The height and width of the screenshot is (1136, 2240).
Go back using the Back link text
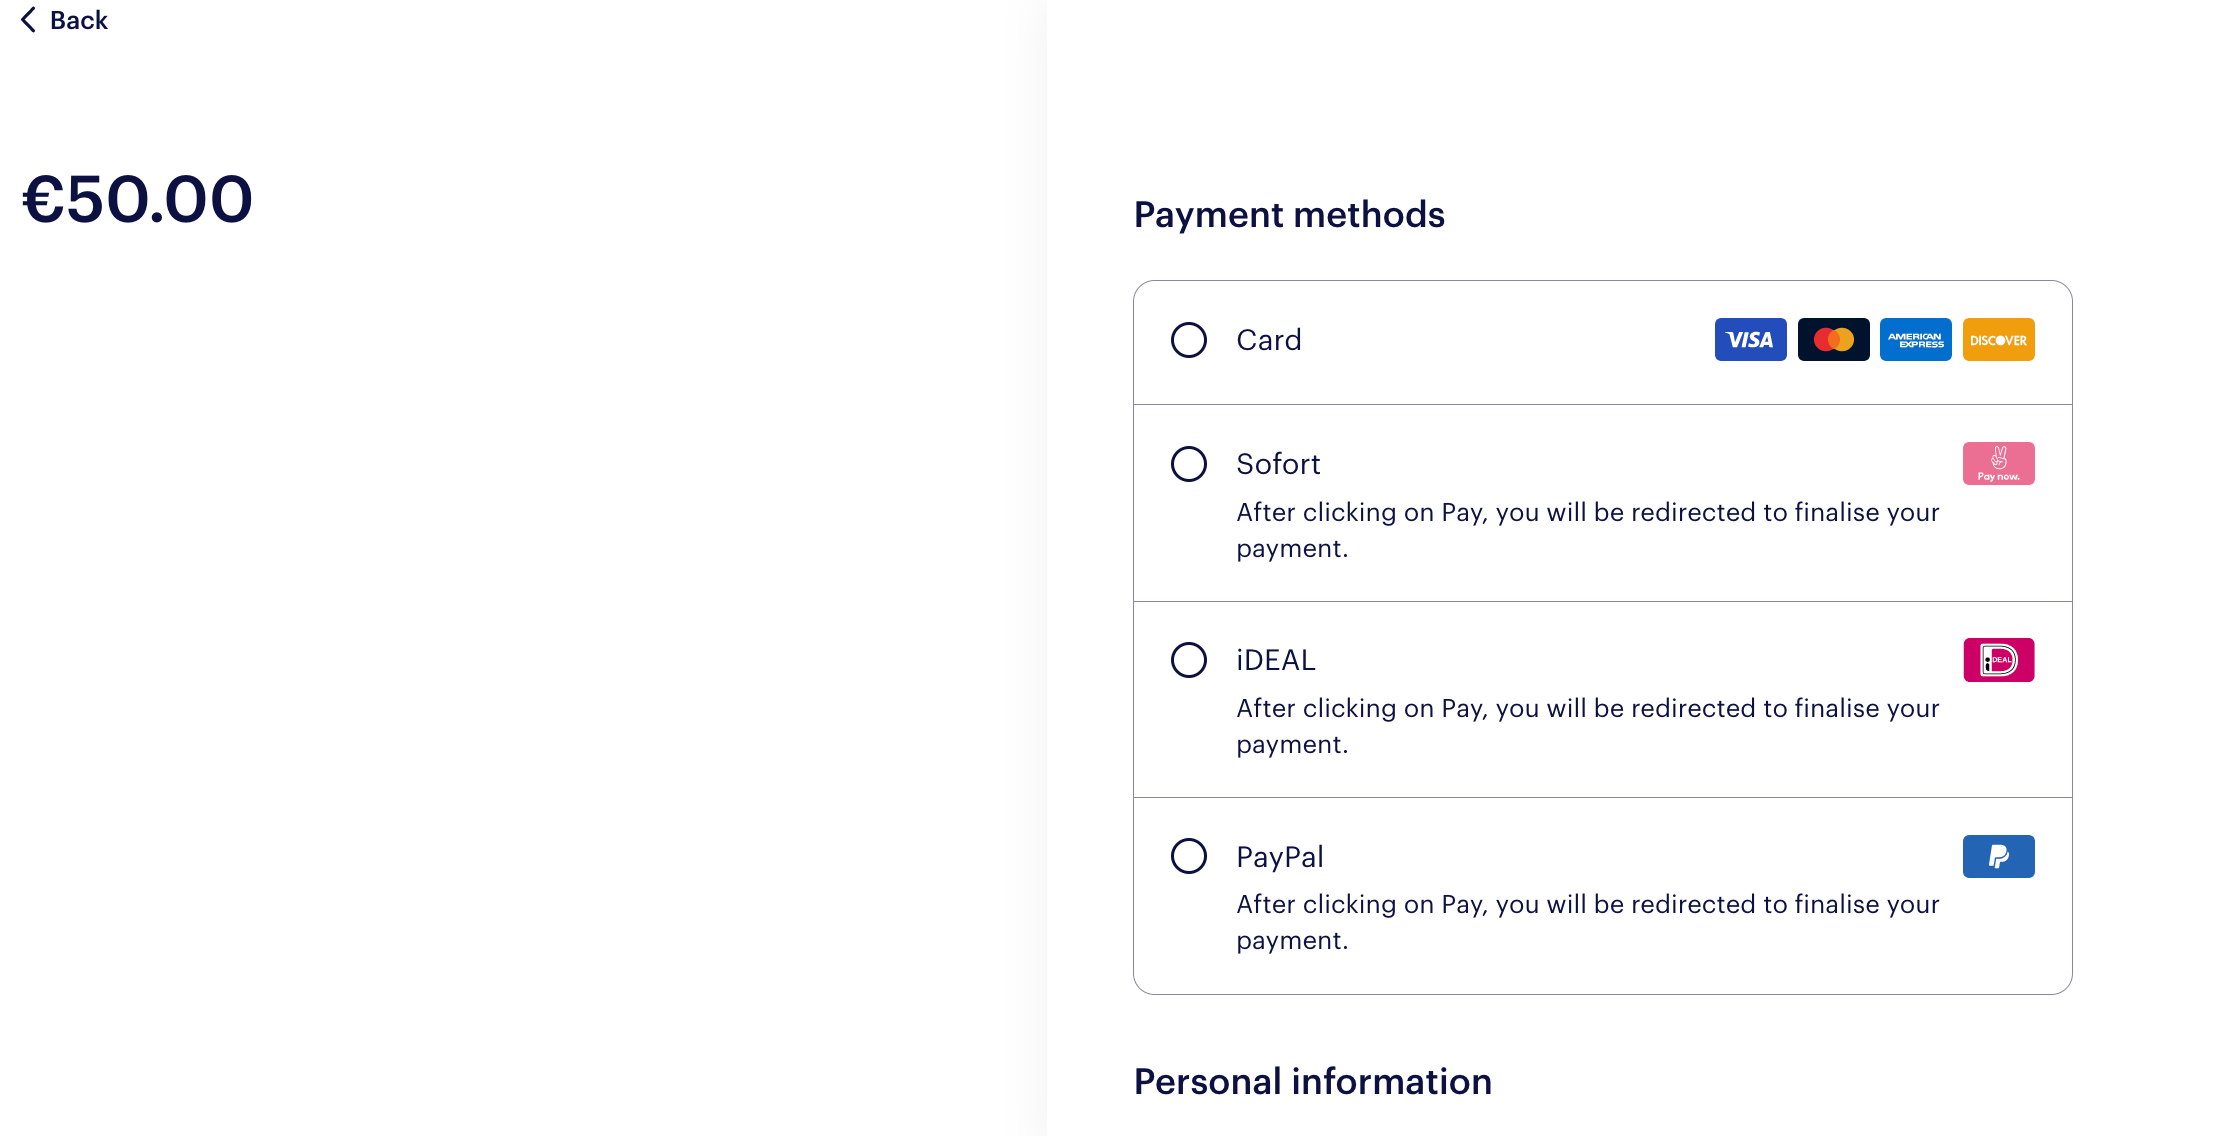click(79, 20)
